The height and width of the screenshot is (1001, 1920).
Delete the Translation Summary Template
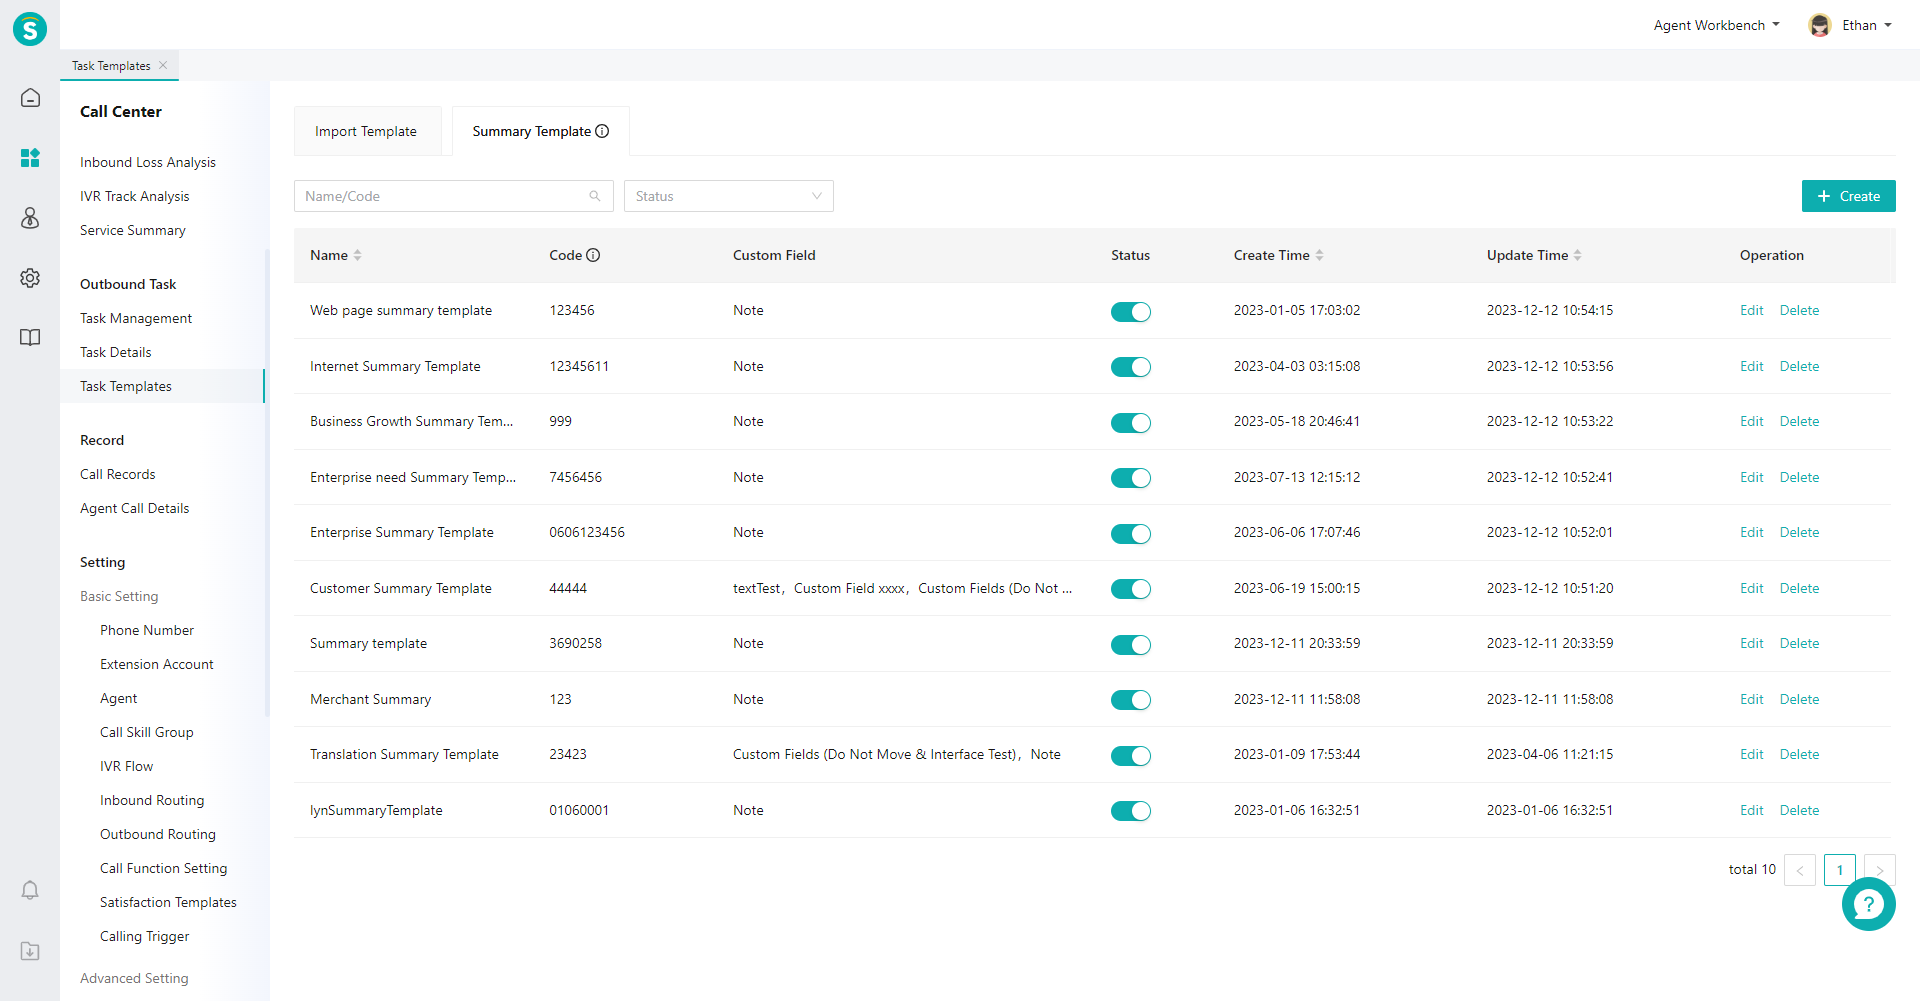pos(1799,754)
